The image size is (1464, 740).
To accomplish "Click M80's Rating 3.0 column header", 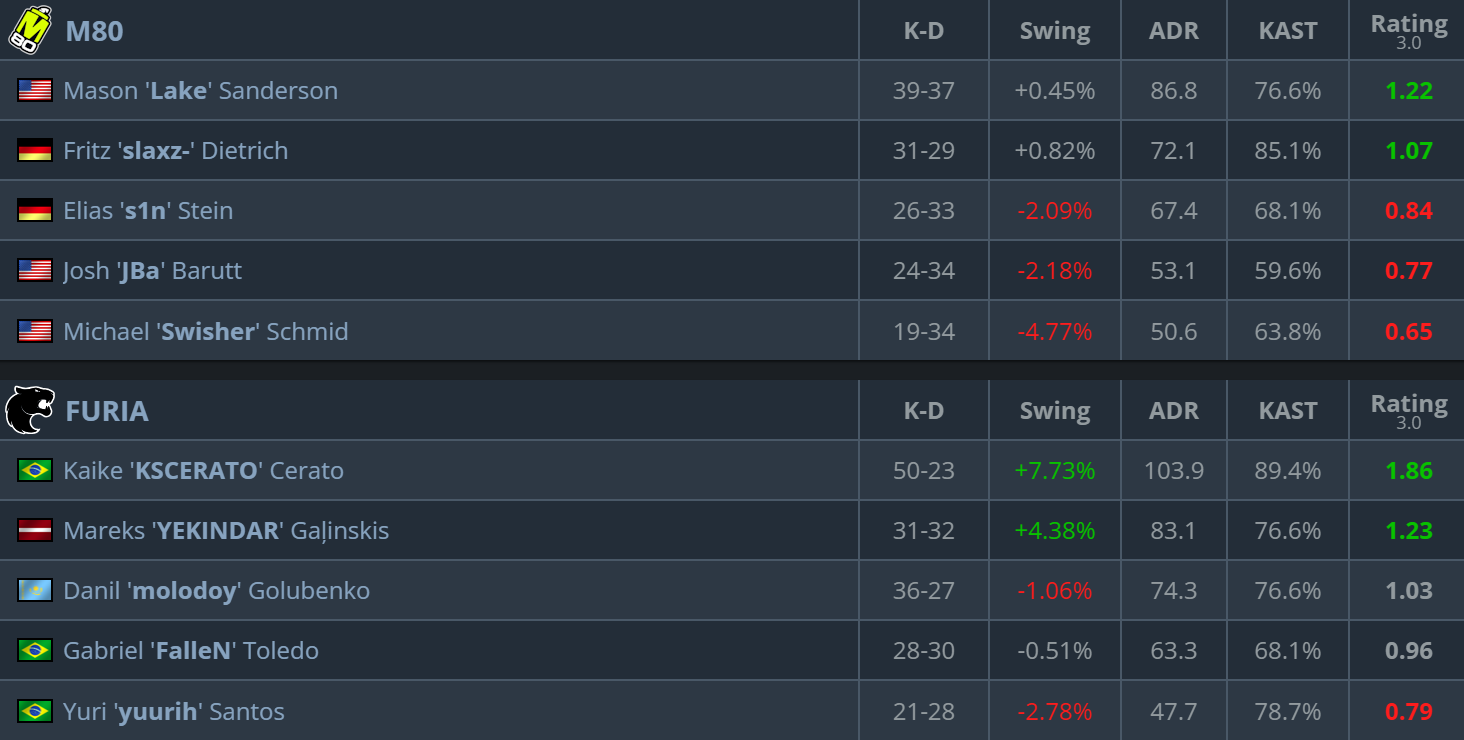I will 1408,31.
